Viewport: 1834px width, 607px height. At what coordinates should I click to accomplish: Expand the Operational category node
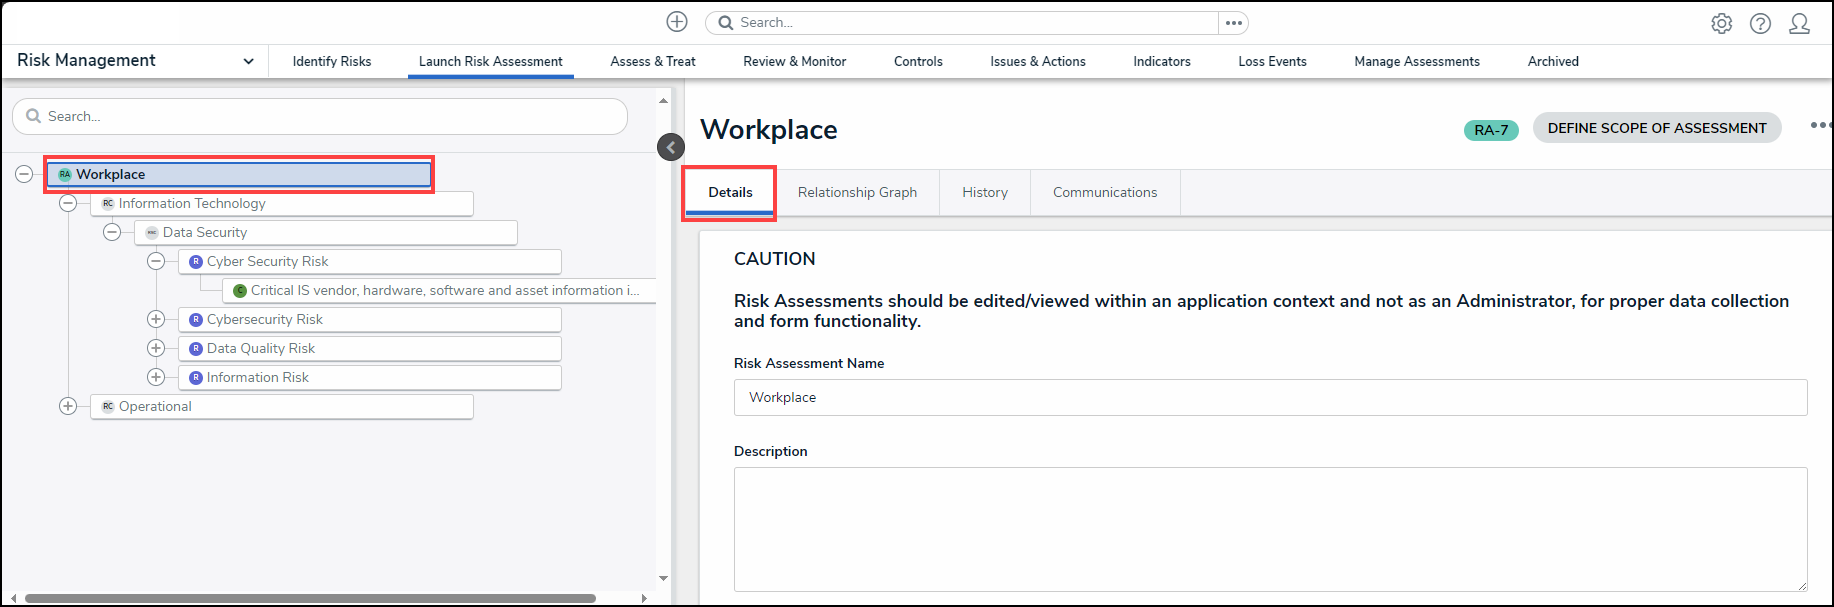point(68,406)
